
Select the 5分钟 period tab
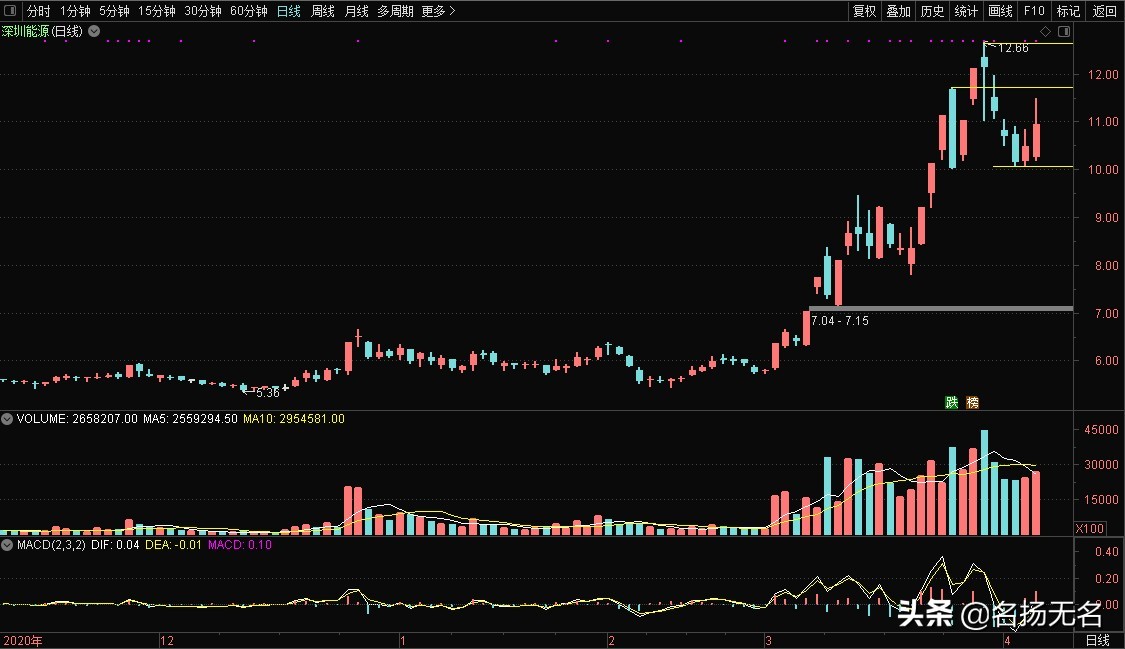tap(114, 11)
